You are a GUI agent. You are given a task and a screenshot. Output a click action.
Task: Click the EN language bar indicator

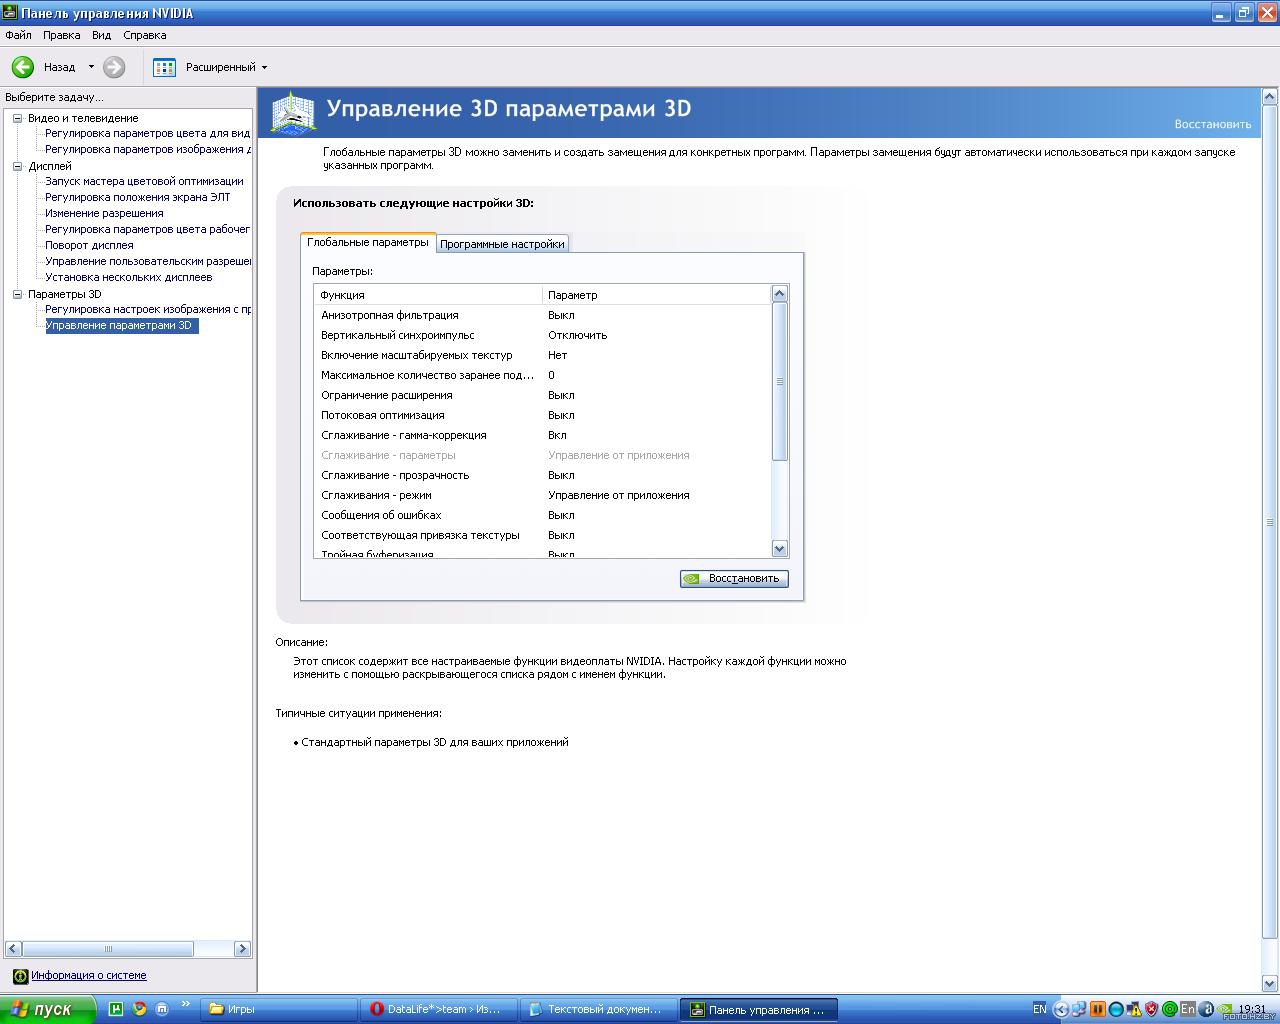1040,1009
